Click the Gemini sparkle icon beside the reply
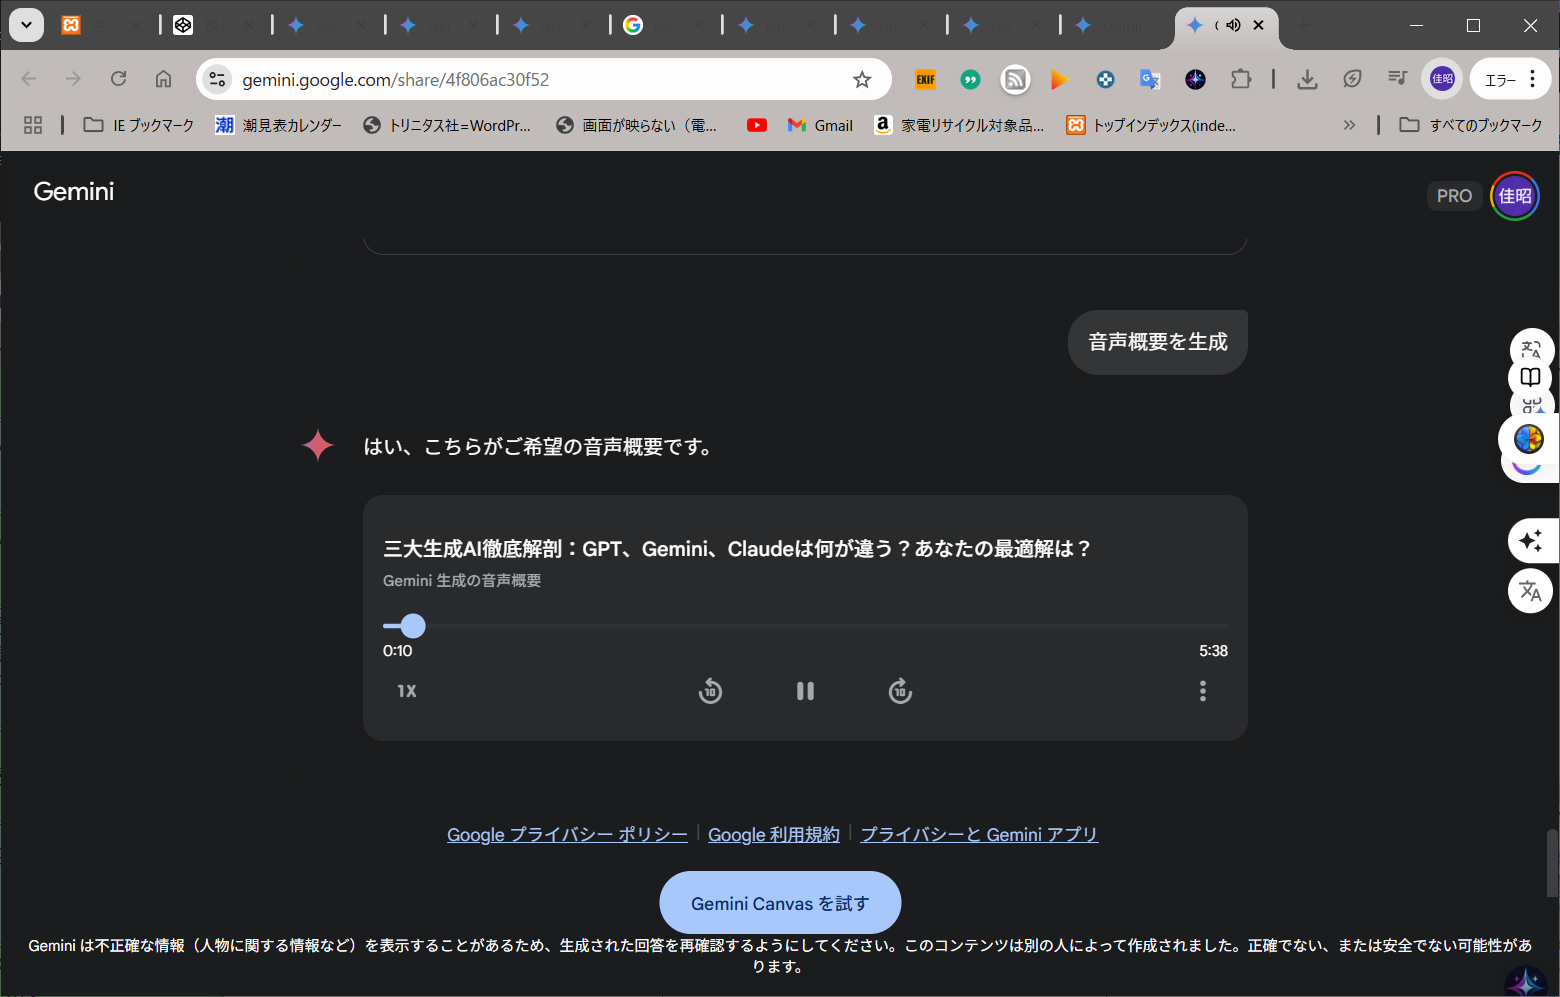The image size is (1560, 997). (318, 445)
